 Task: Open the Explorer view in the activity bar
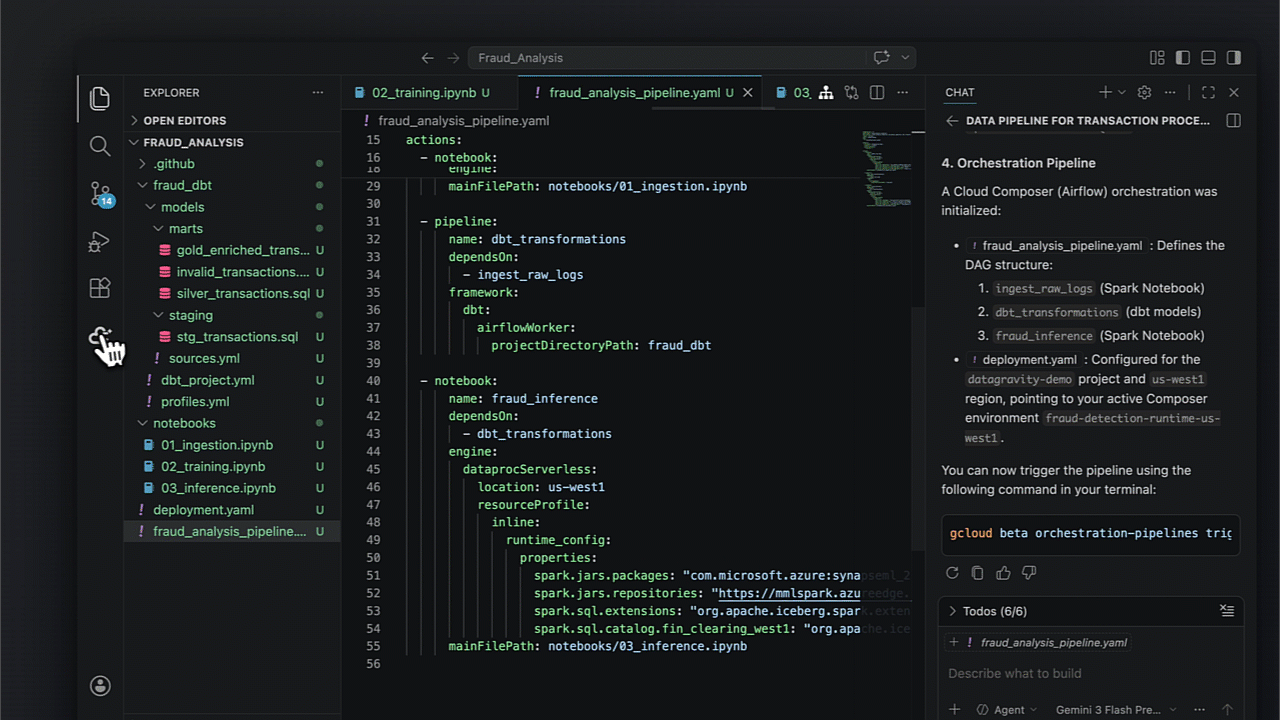(99, 98)
